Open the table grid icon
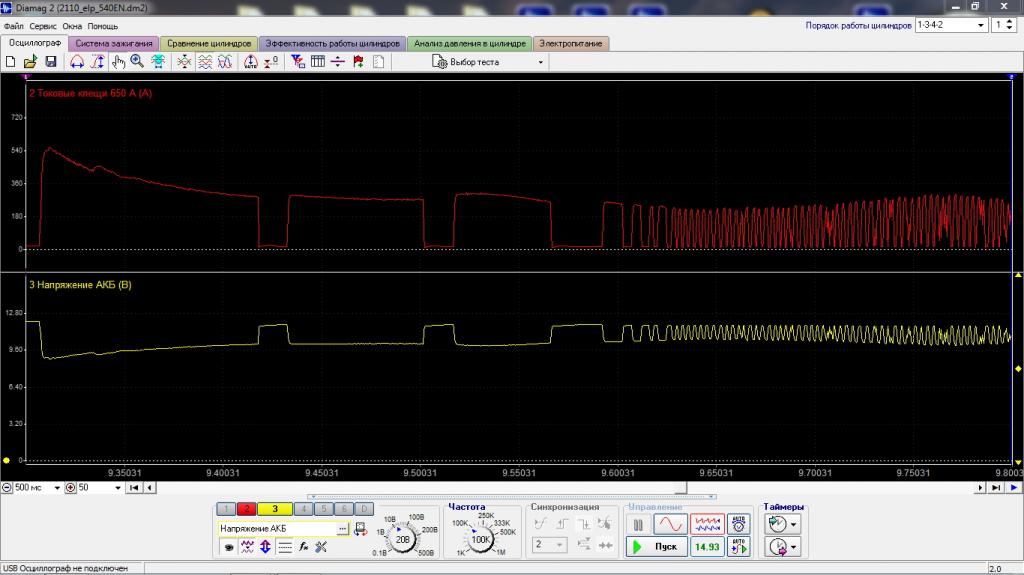 pyautogui.click(x=318, y=62)
